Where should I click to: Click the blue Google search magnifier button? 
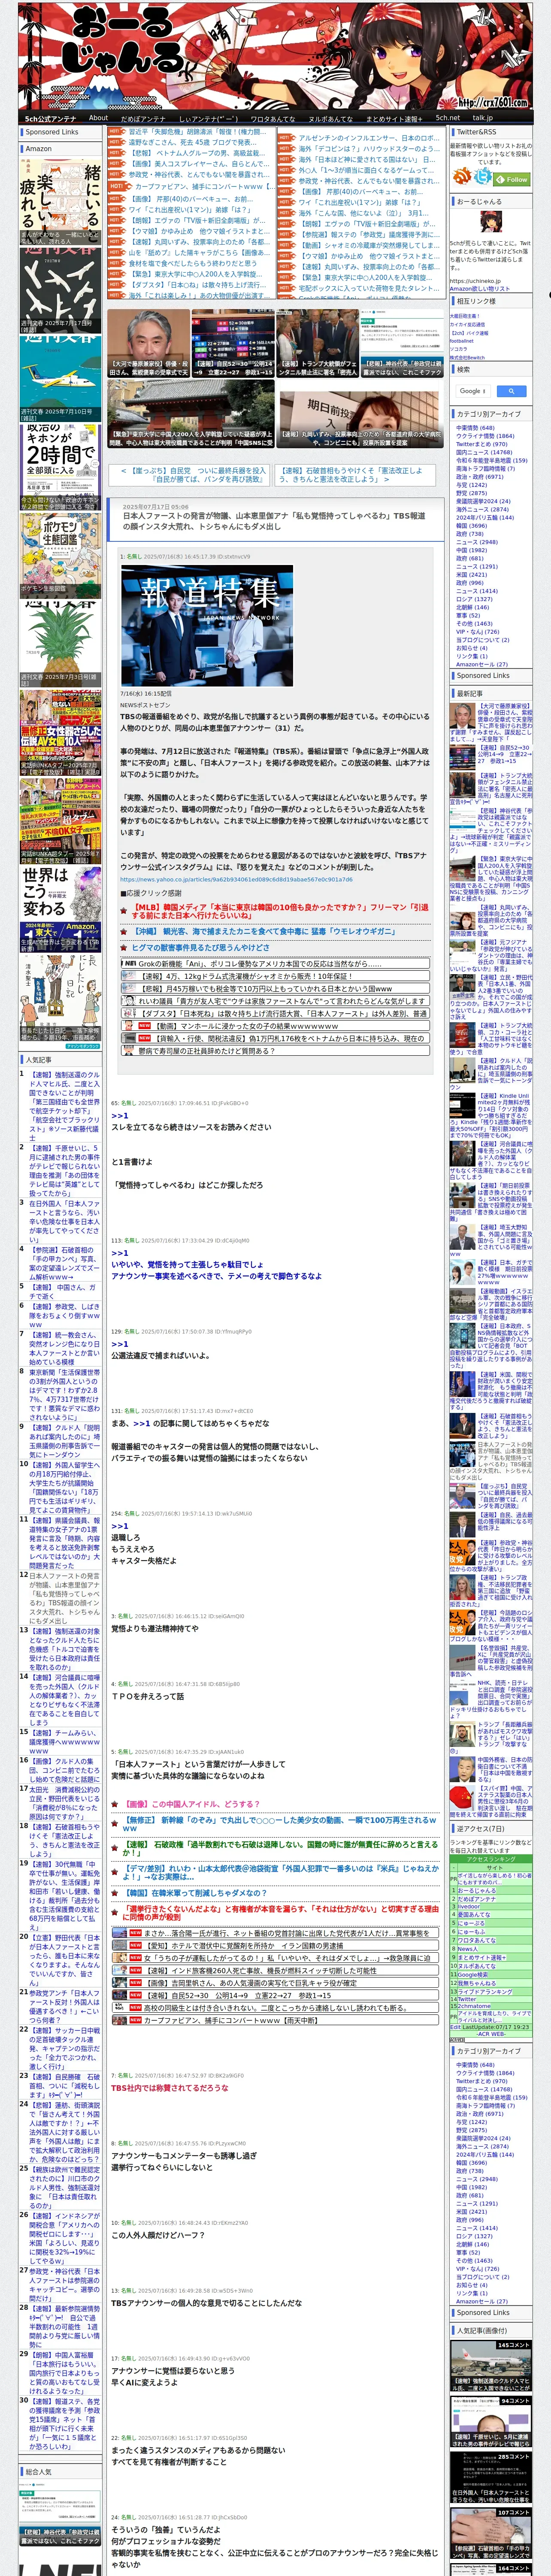pyautogui.click(x=511, y=391)
